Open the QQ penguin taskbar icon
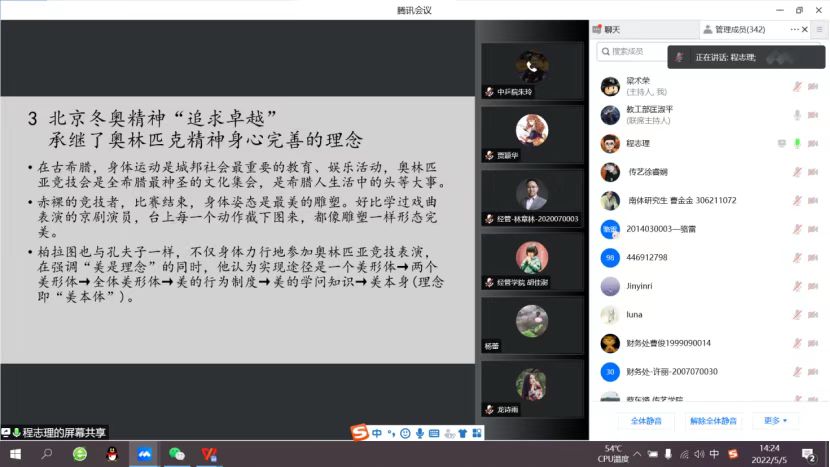 [112, 454]
